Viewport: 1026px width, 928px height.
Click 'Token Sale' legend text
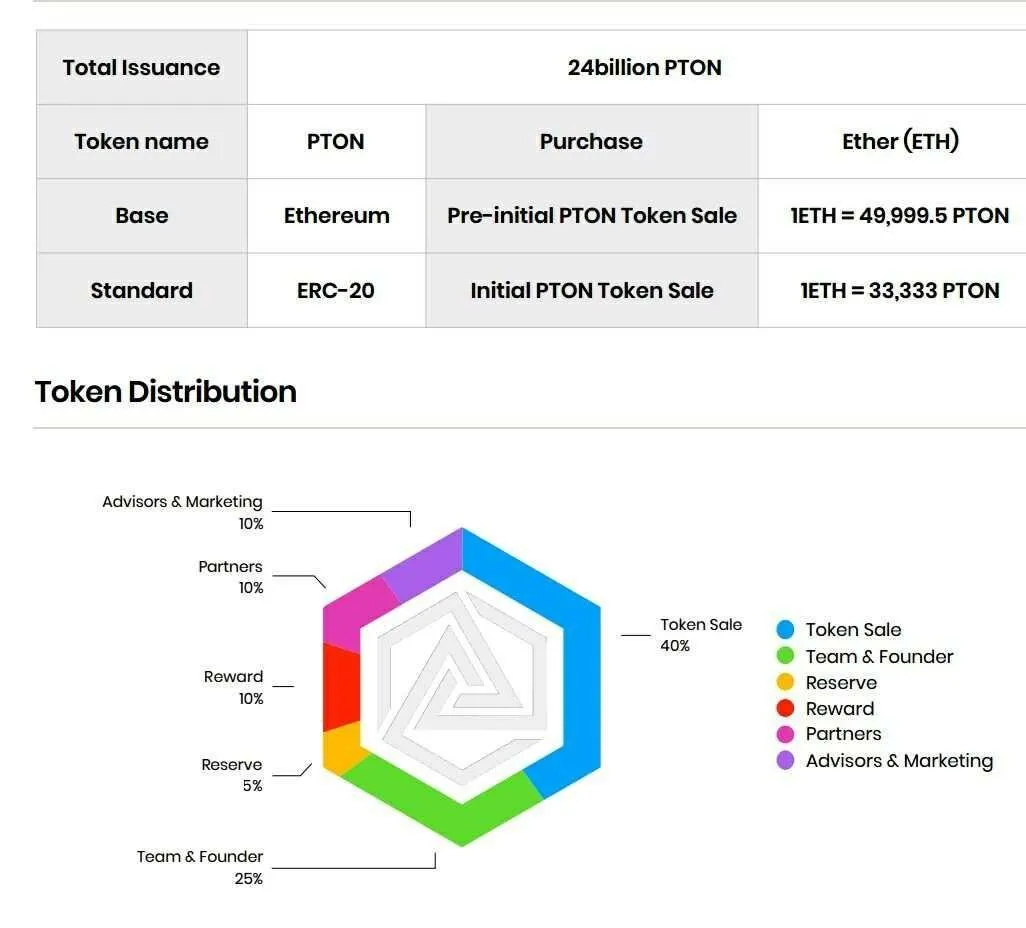click(x=853, y=630)
